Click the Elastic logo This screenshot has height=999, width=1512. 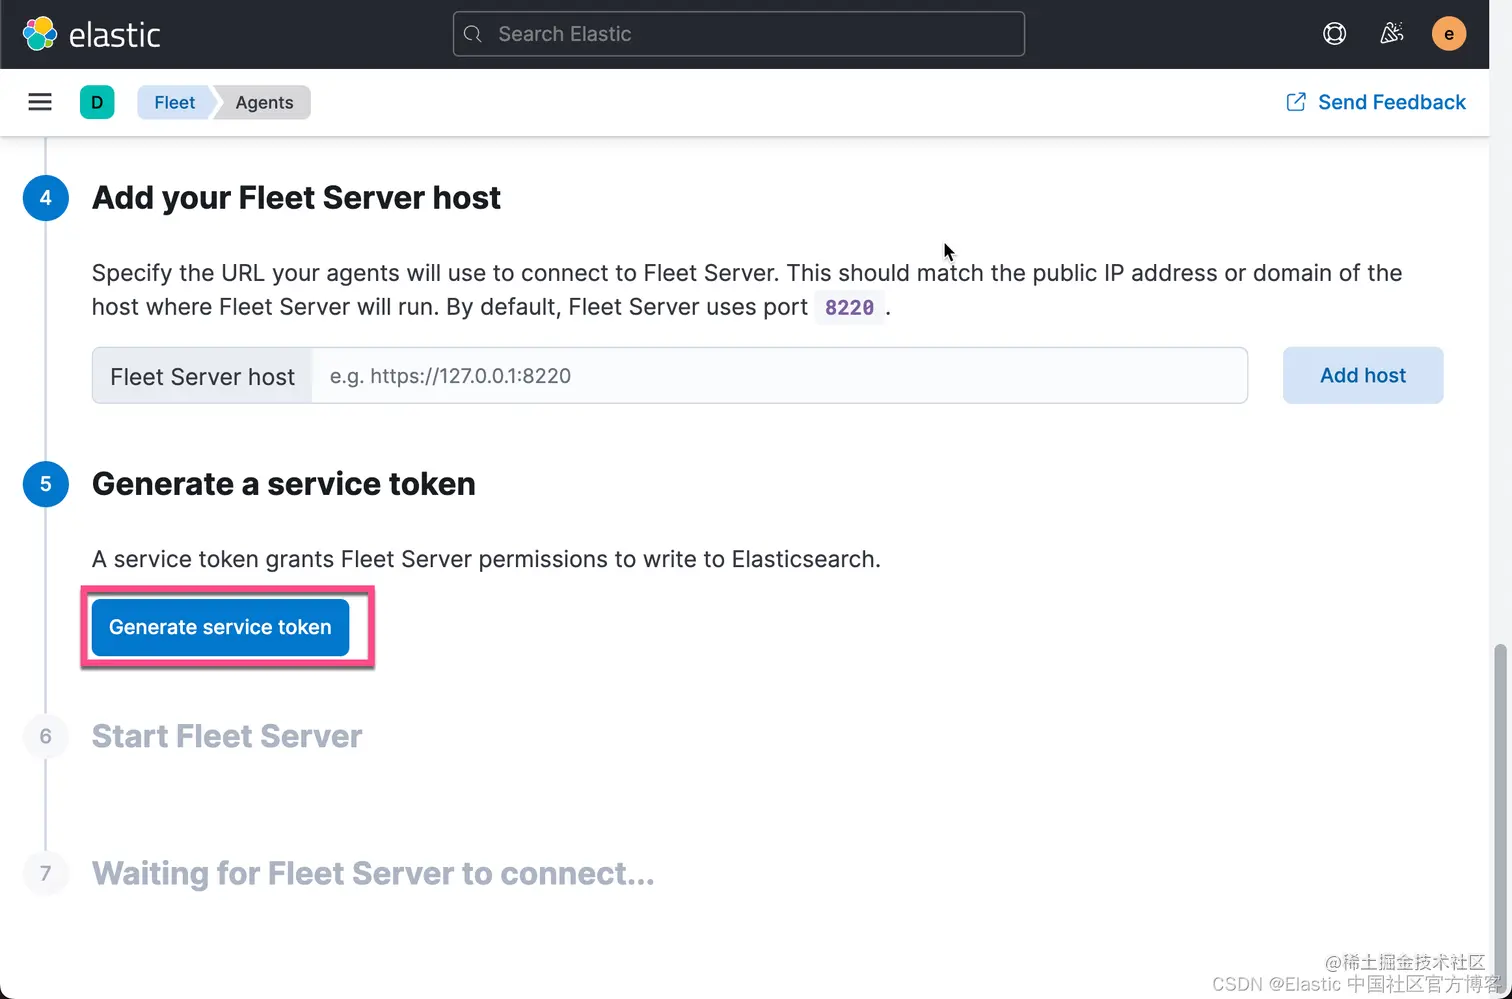[x=91, y=34]
